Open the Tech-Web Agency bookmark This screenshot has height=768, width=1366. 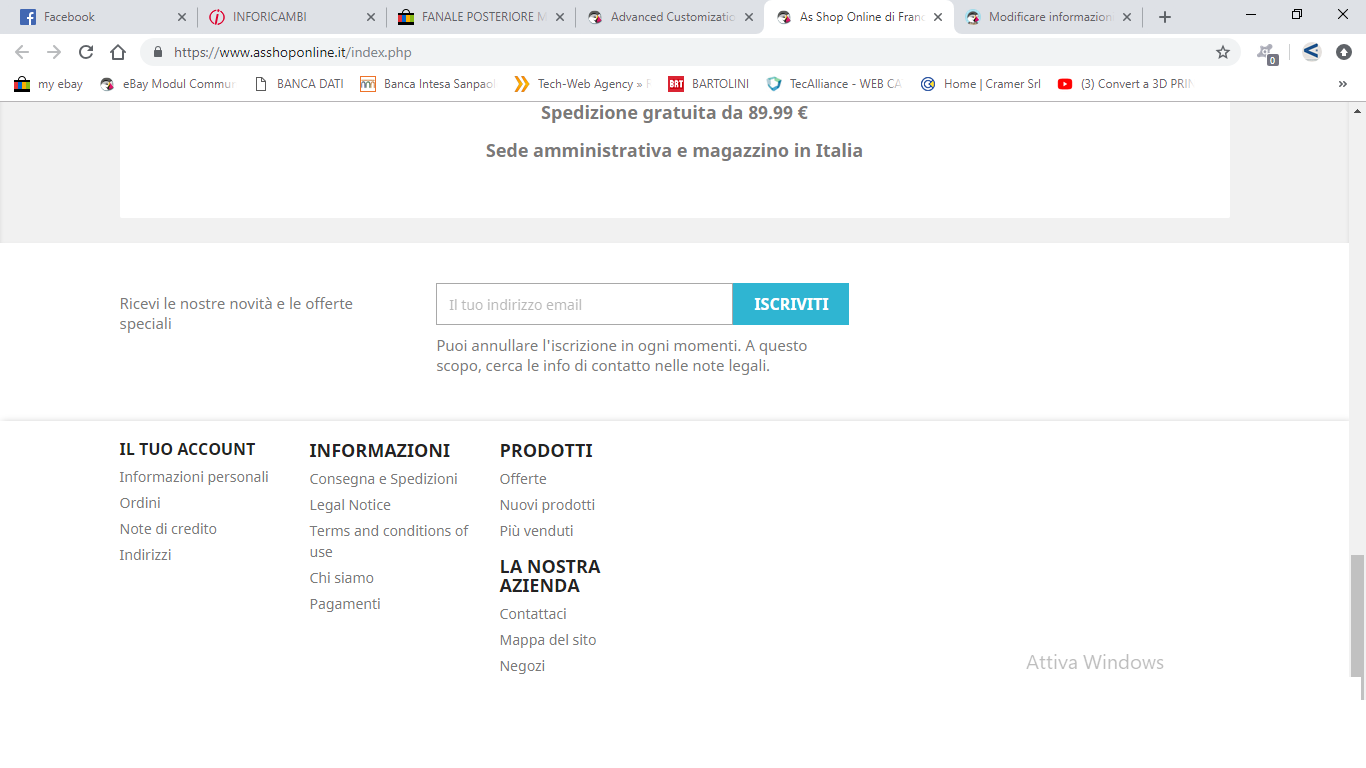(582, 84)
